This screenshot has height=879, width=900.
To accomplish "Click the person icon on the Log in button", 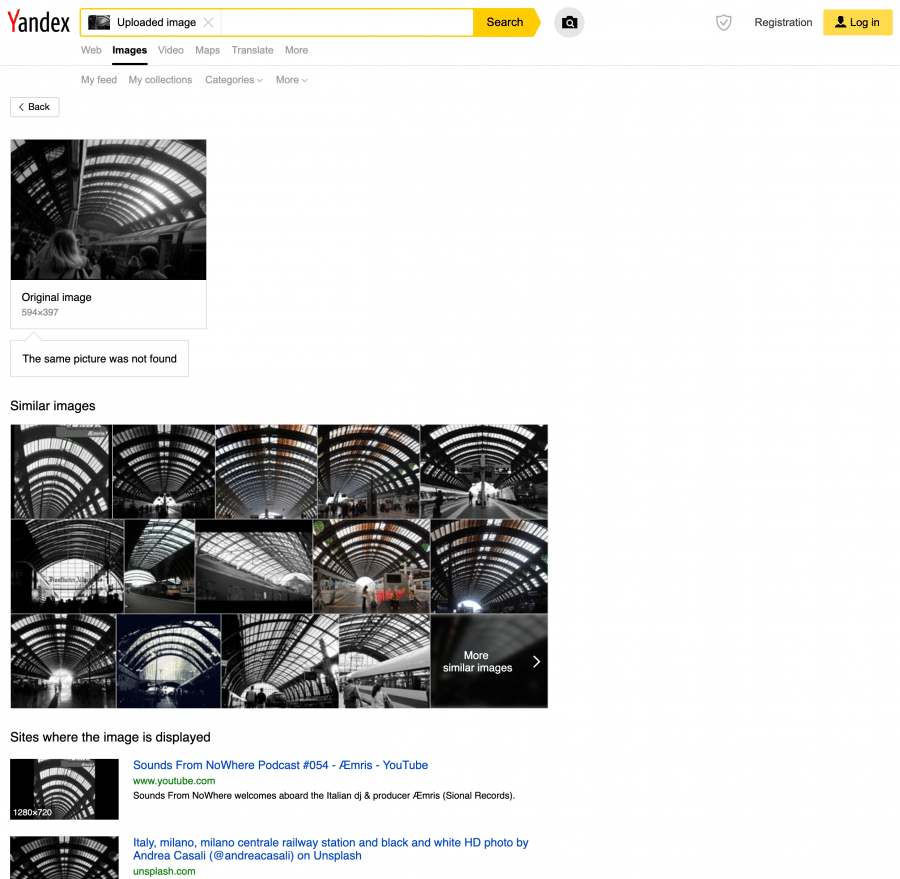I will pyautogui.click(x=841, y=21).
